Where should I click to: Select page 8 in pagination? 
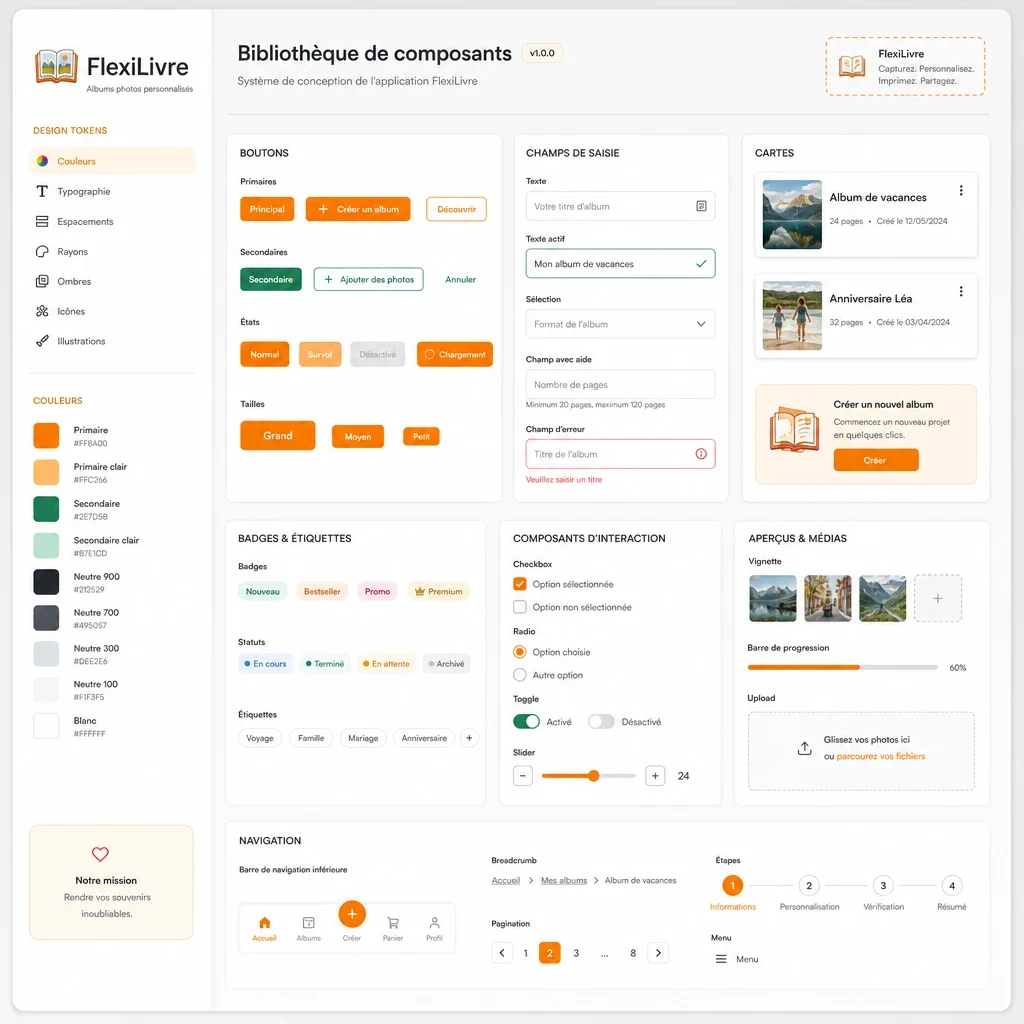point(633,953)
